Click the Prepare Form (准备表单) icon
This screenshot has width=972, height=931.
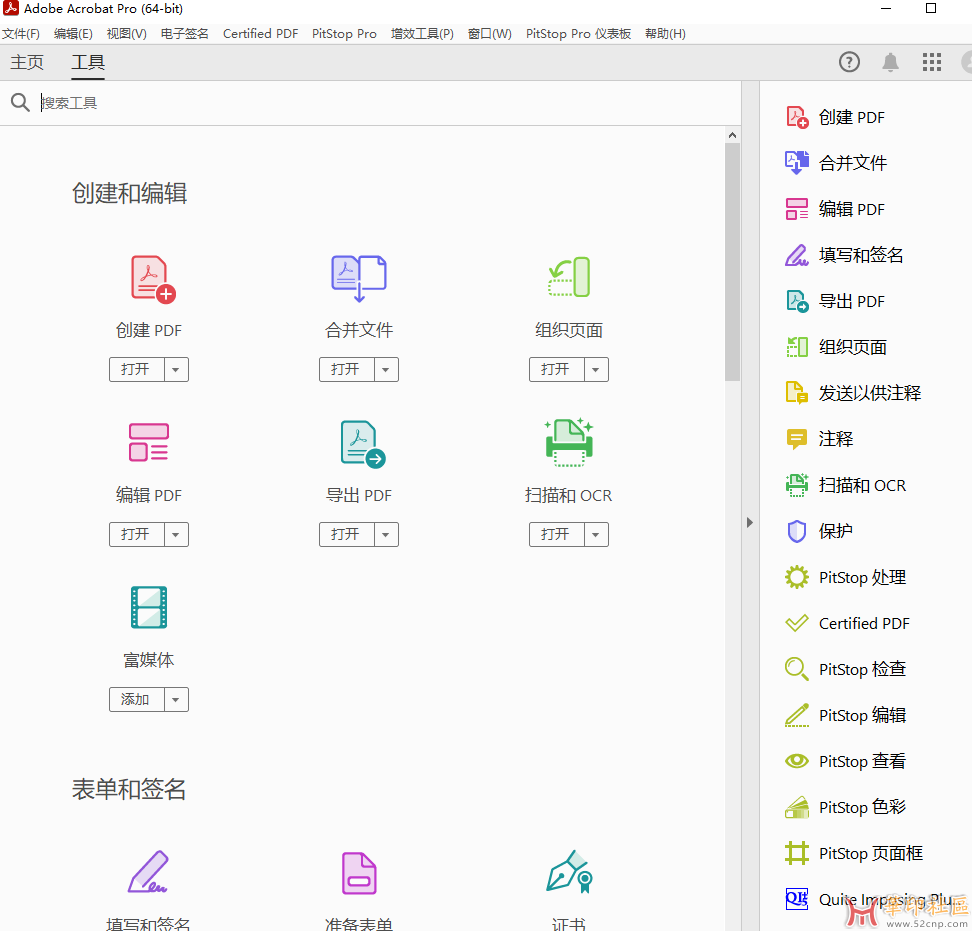point(359,873)
